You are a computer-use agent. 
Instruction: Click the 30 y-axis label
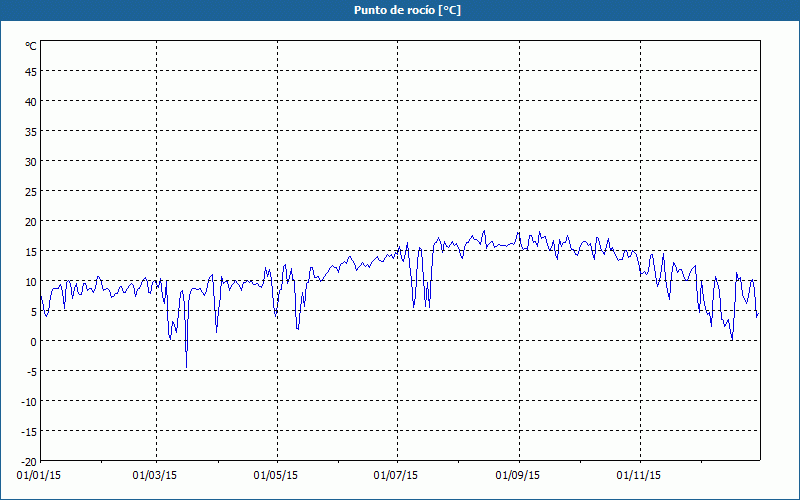31,162
